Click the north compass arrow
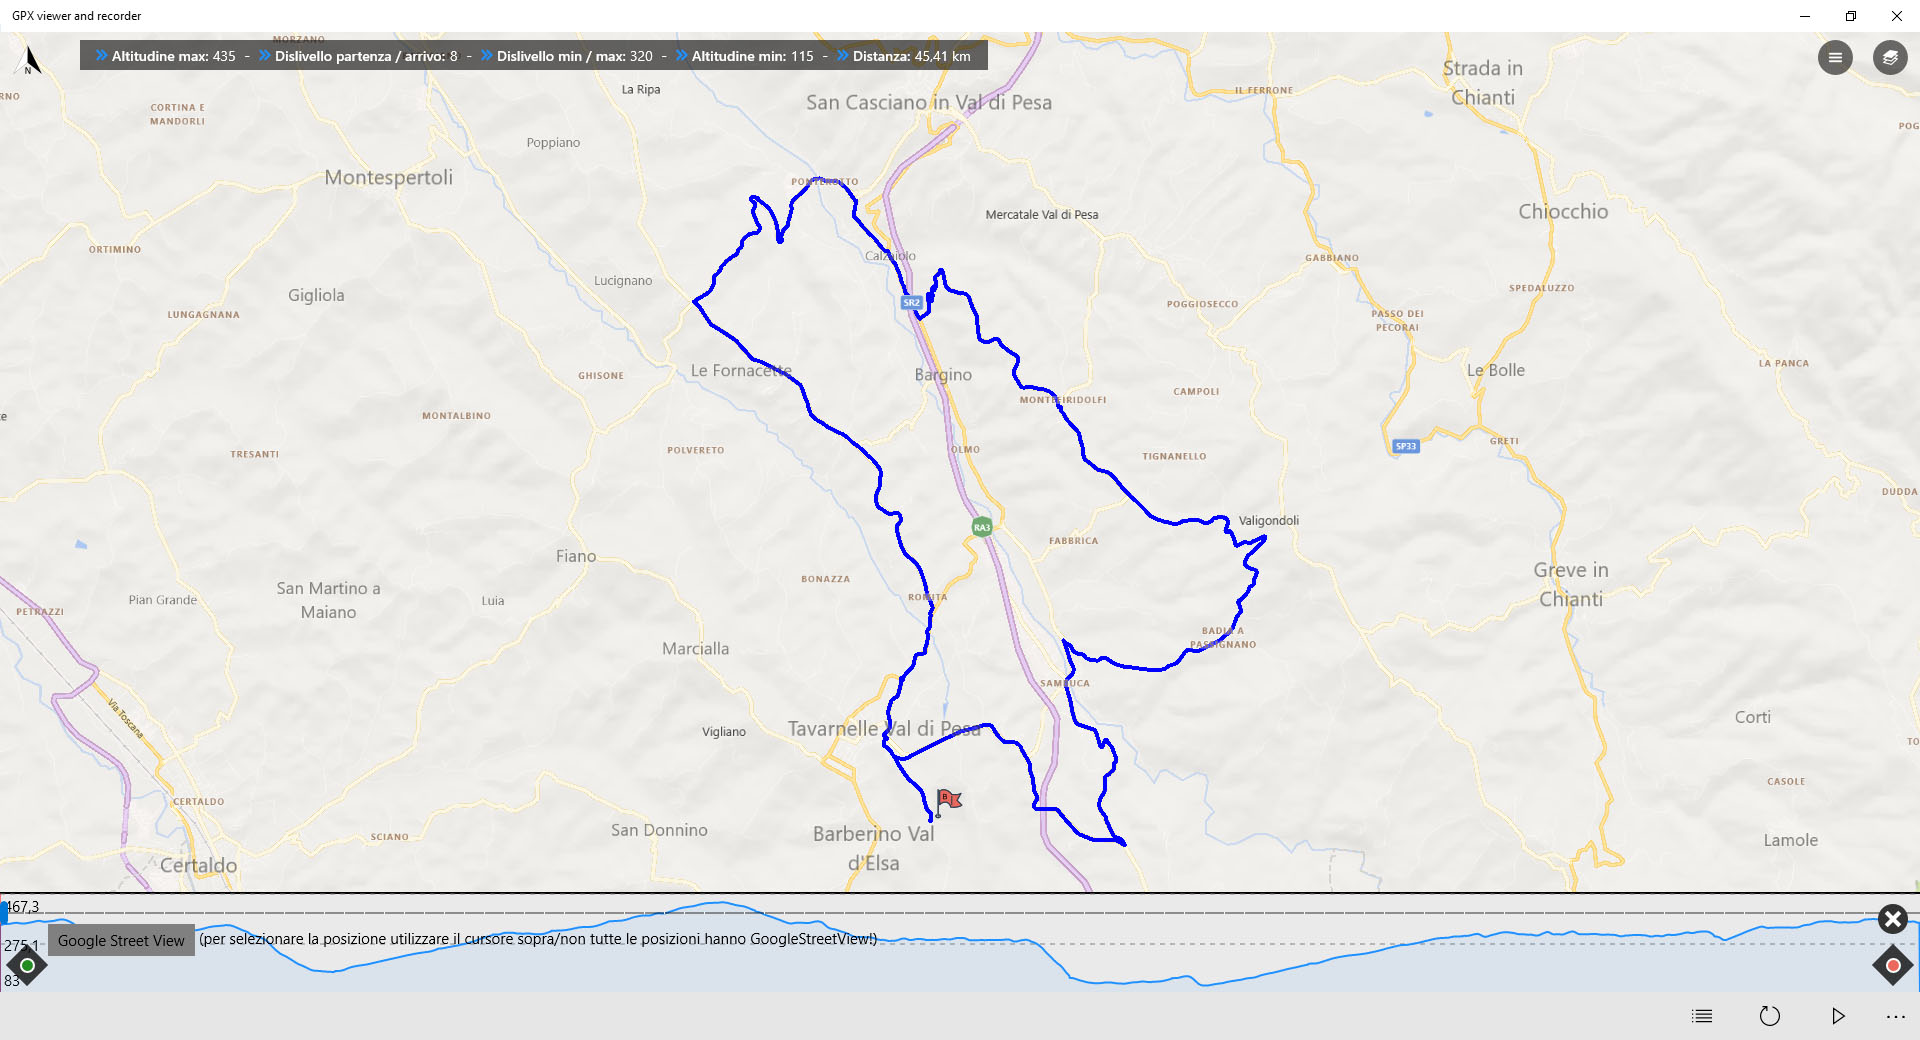1920x1040 pixels. [x=30, y=61]
